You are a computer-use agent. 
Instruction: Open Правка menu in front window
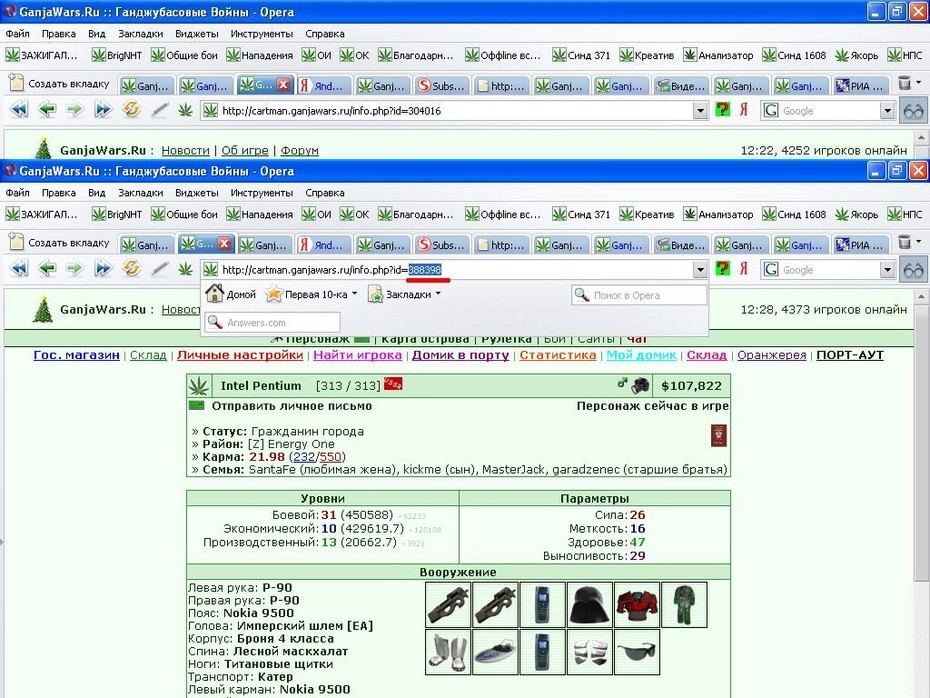59,193
